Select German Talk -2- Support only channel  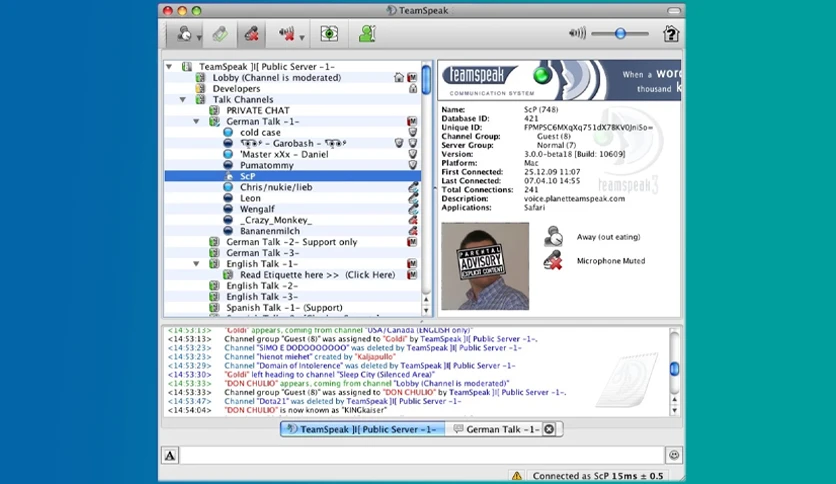(292, 242)
